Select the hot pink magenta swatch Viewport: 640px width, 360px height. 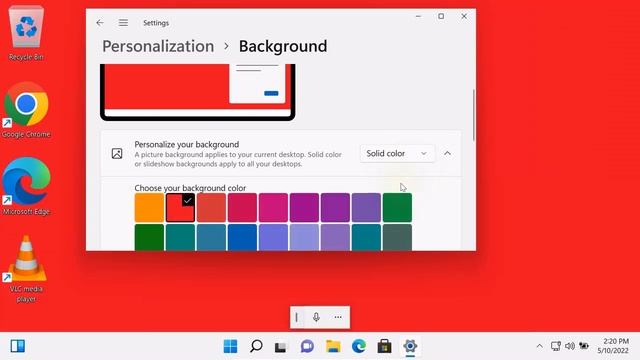273,208
